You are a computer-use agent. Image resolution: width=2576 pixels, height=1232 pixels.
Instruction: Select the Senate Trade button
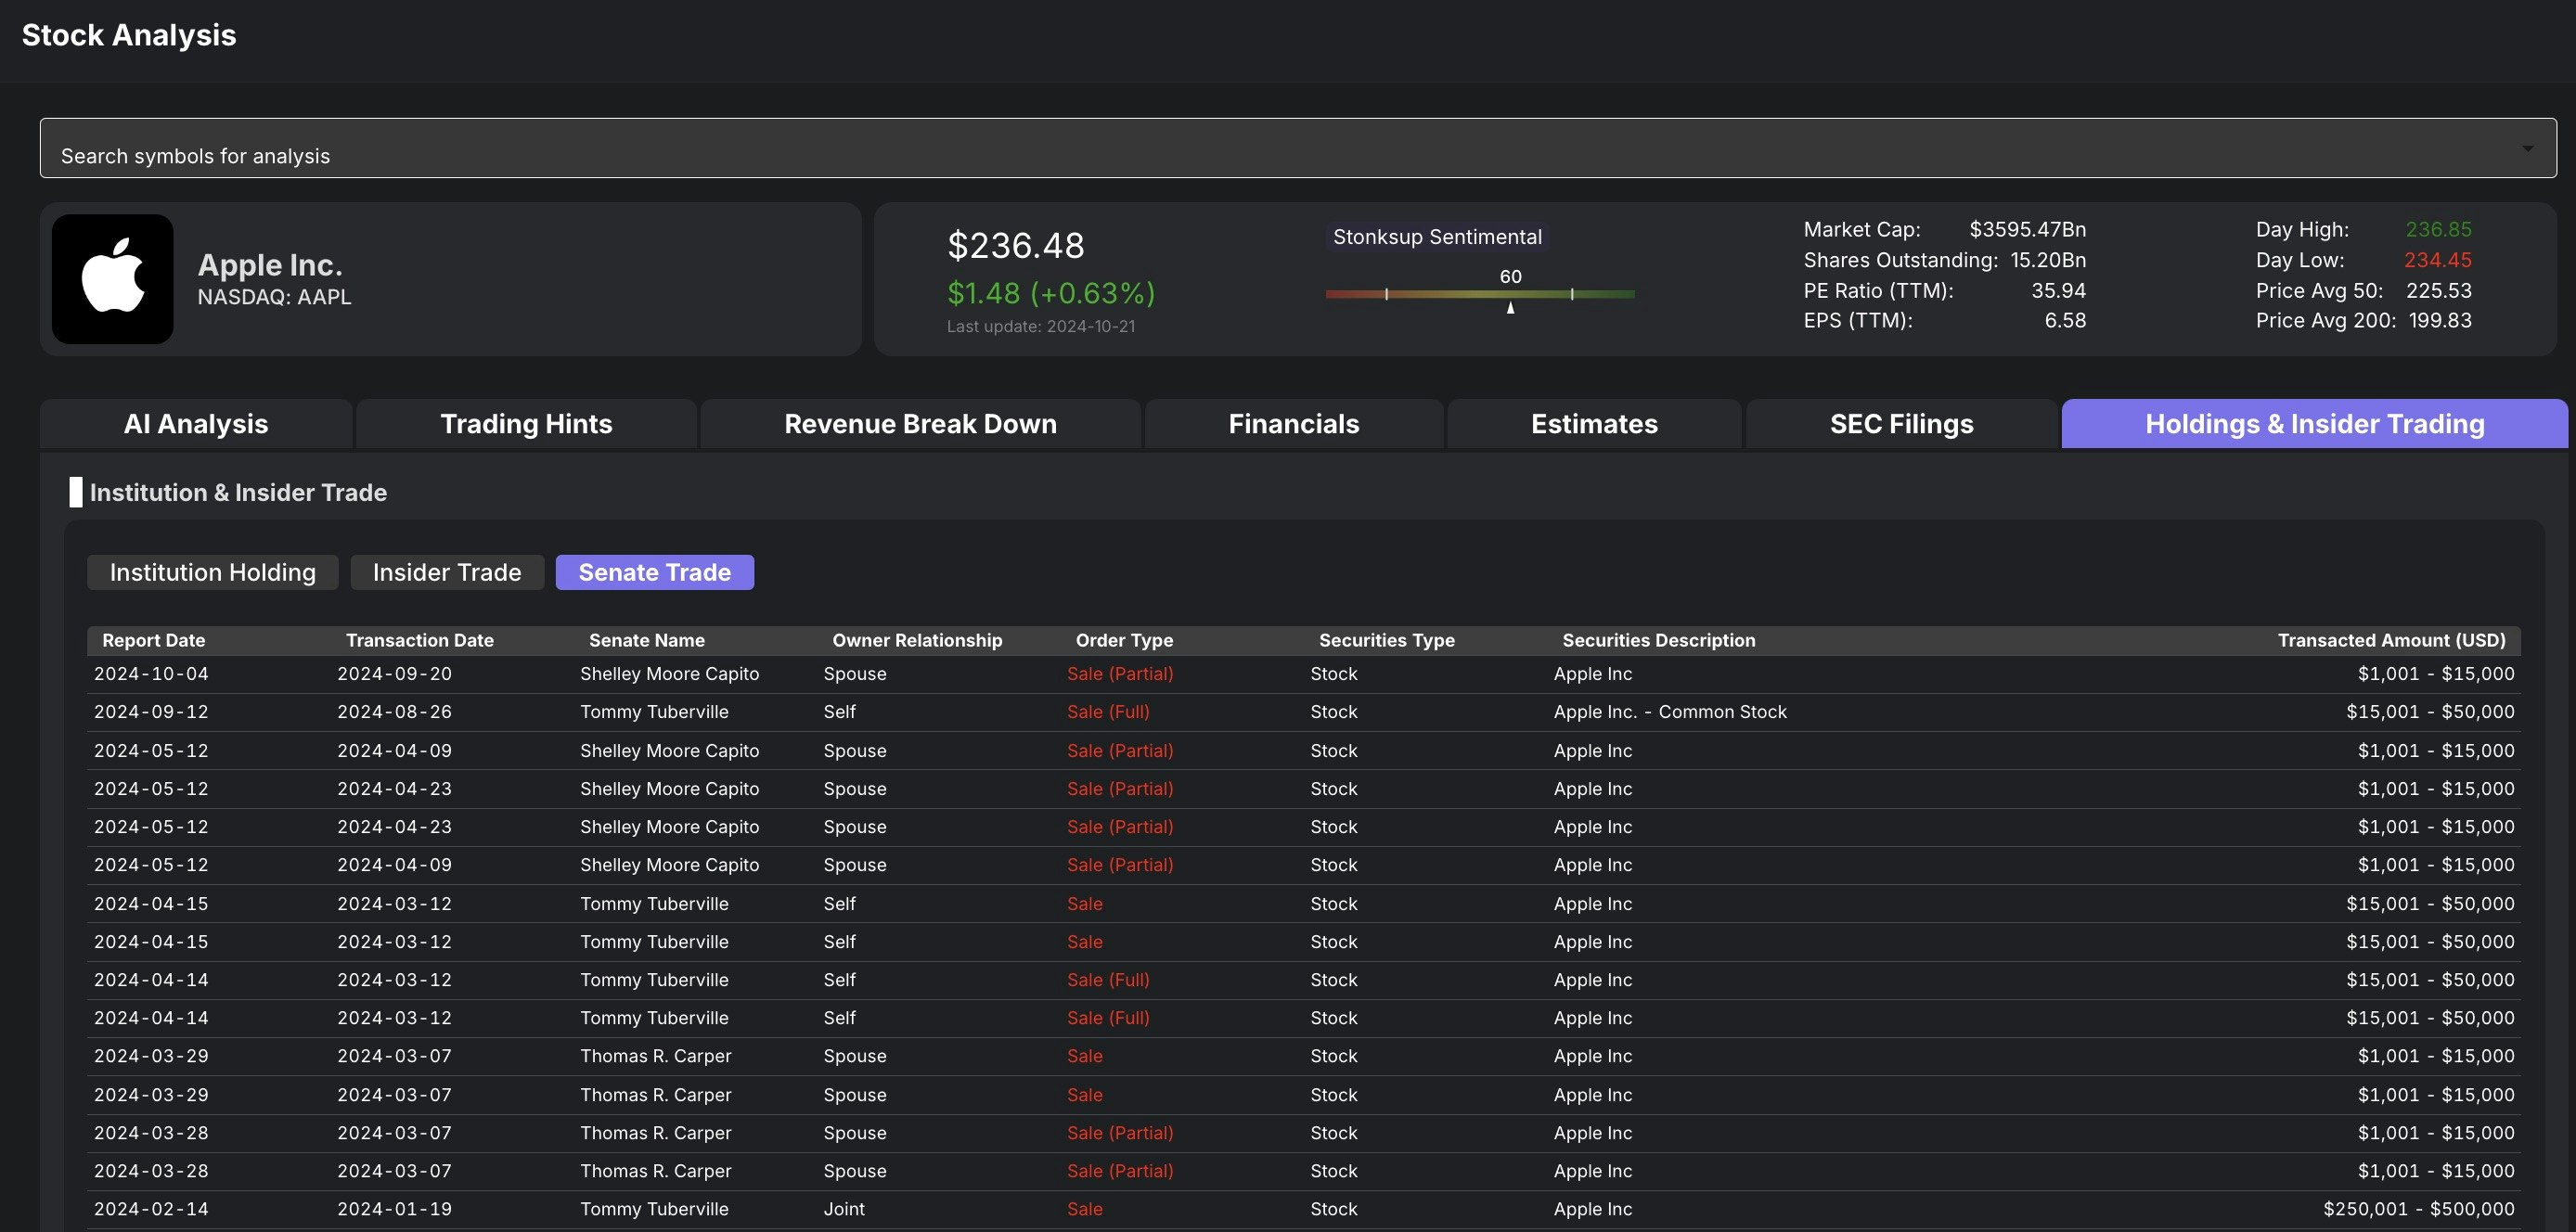tap(654, 573)
